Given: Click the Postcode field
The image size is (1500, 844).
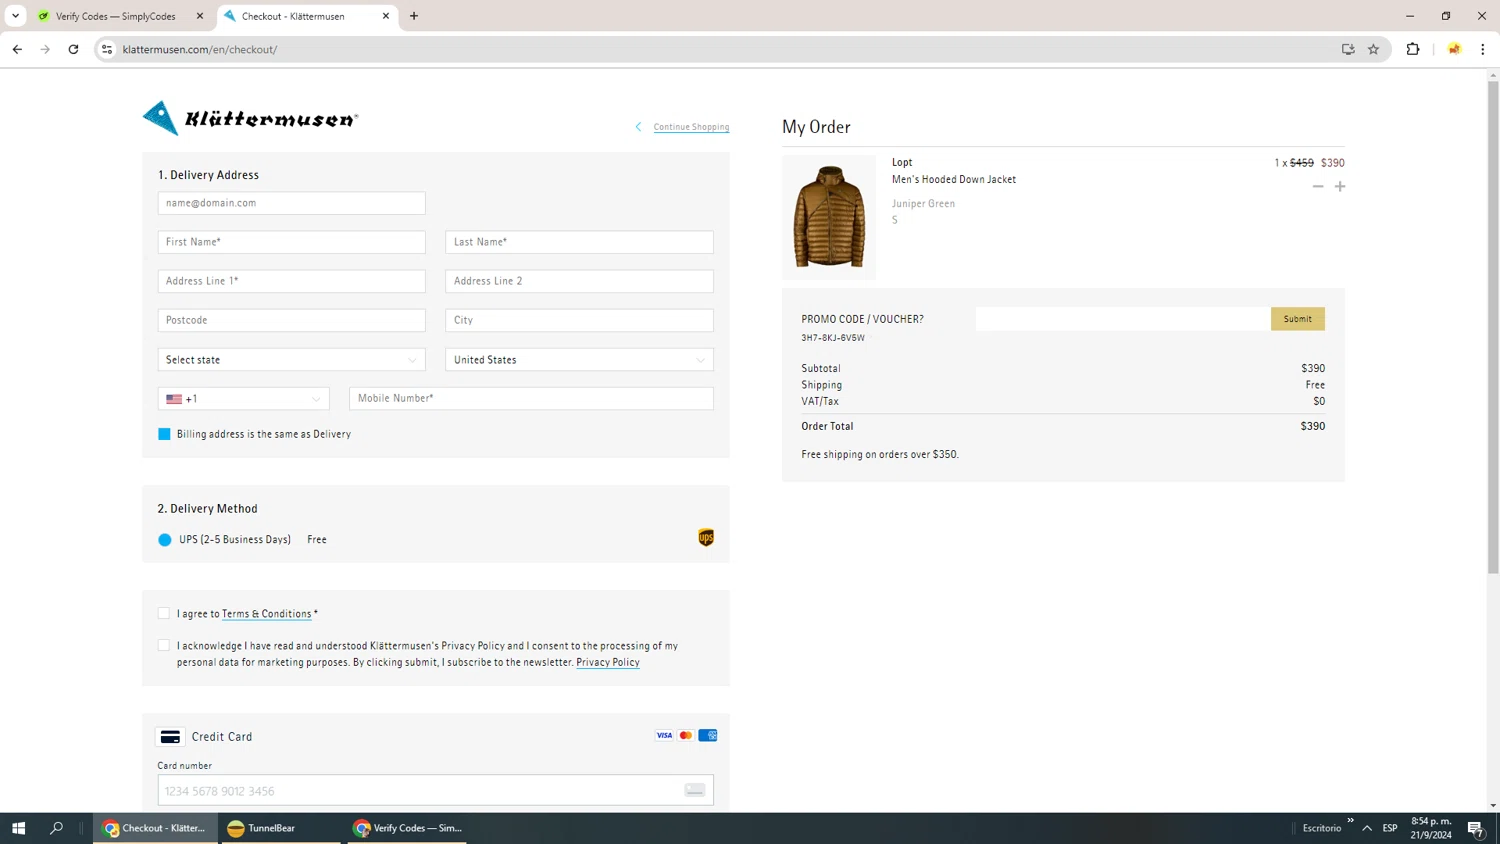Looking at the screenshot, I should 291,320.
